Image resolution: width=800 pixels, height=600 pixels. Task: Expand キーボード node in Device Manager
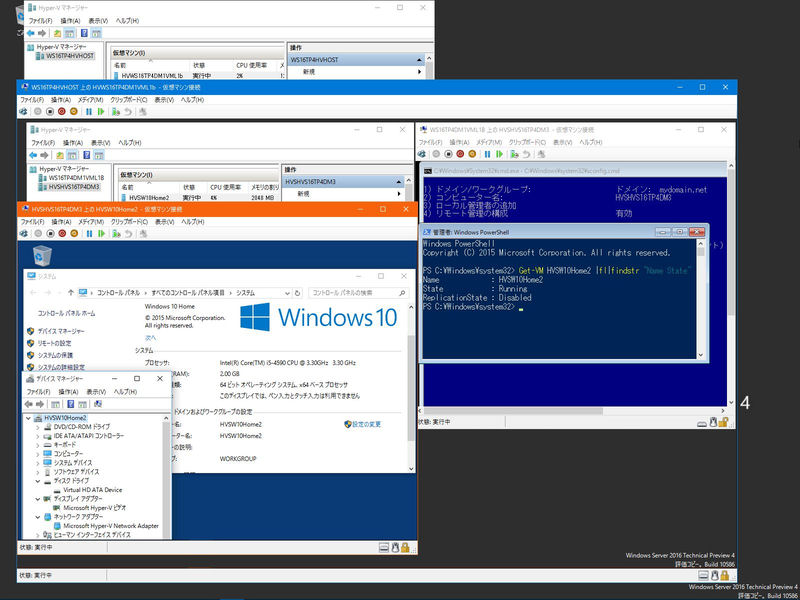[x=38, y=445]
